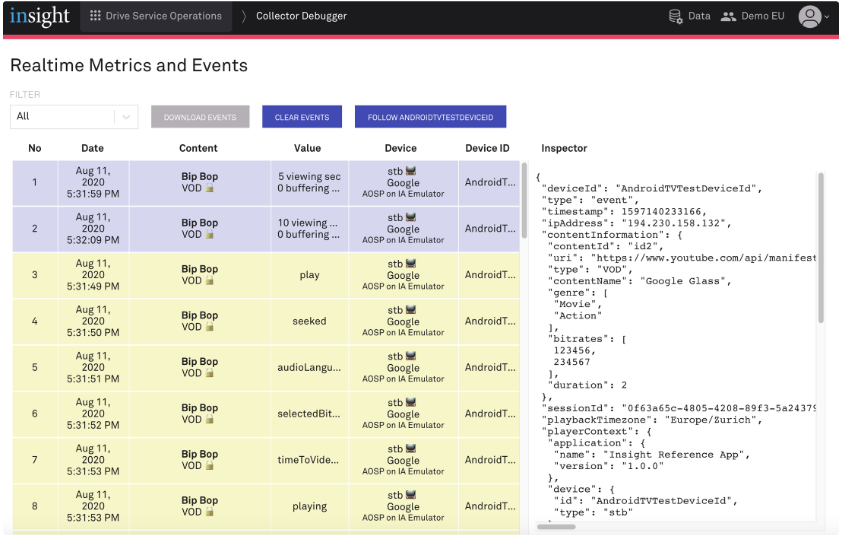
Task: Click the stb device icon in row 1
Action: pos(410,171)
